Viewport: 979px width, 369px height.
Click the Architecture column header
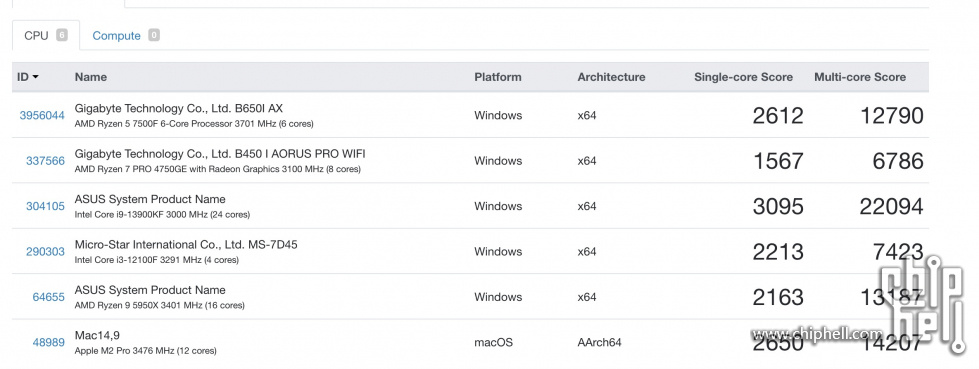pos(611,77)
